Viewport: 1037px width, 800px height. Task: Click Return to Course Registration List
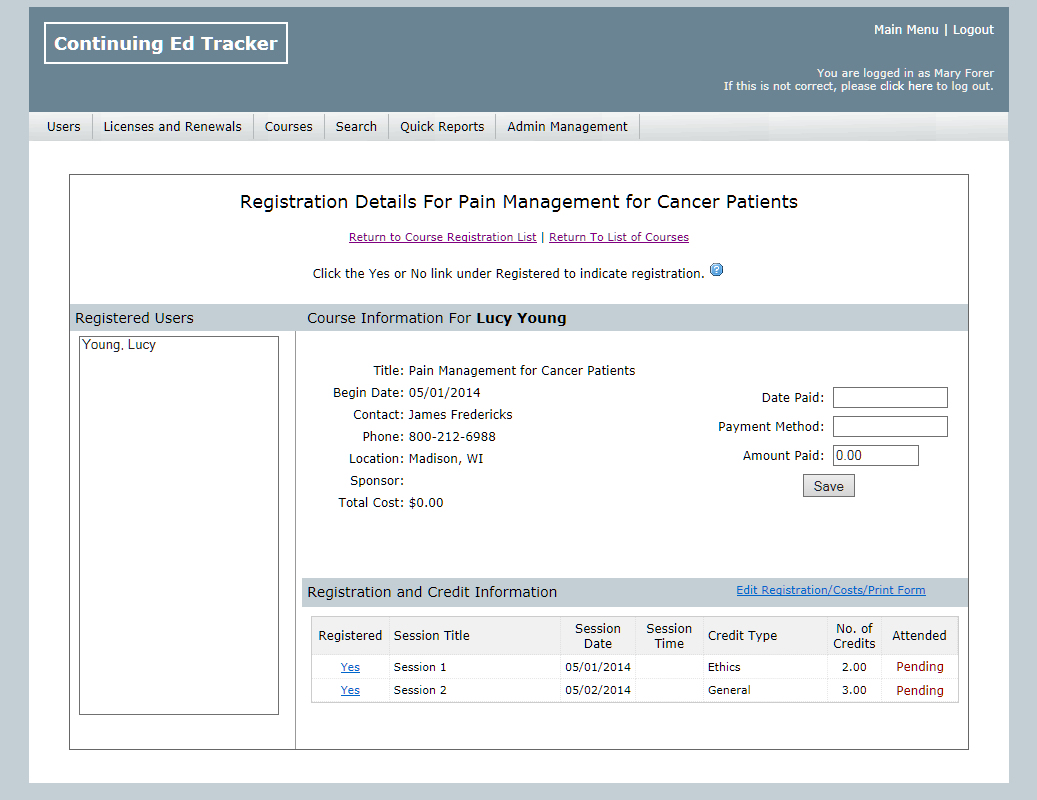coord(442,238)
